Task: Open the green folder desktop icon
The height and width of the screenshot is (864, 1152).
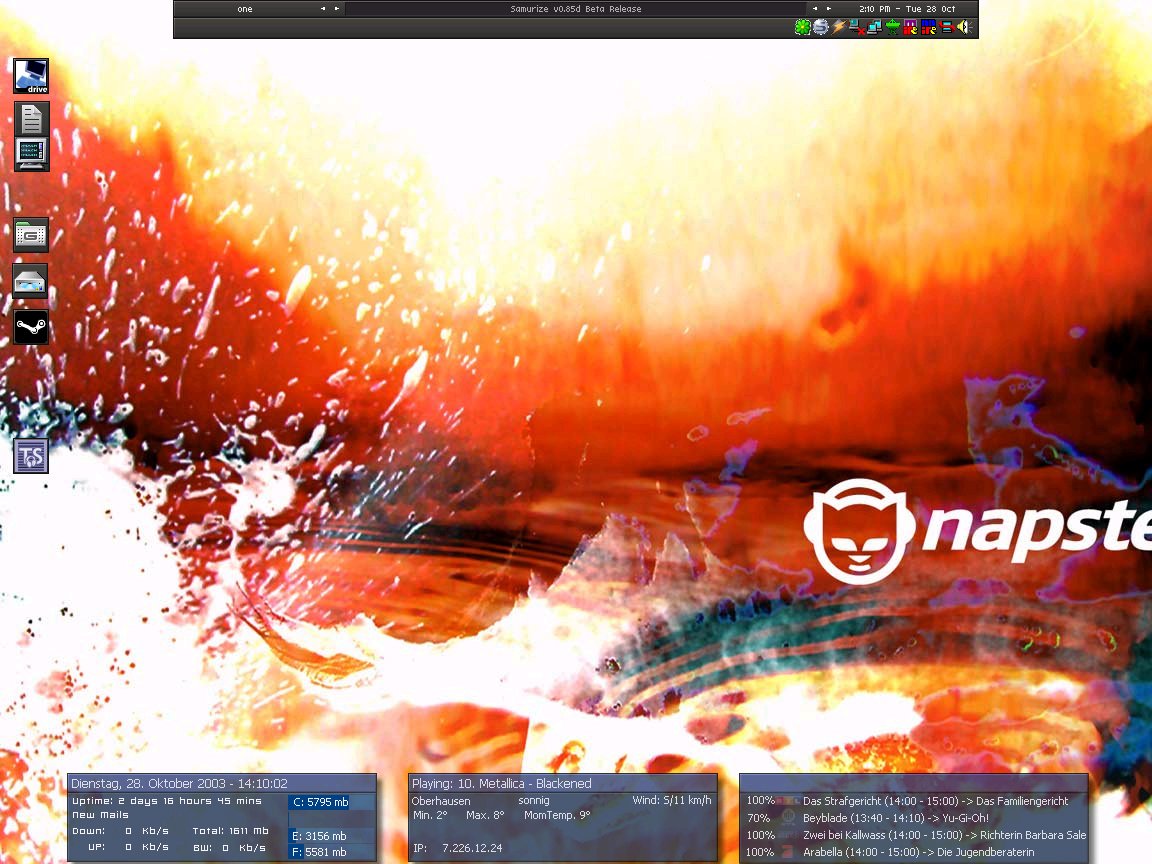Action: (x=31, y=235)
